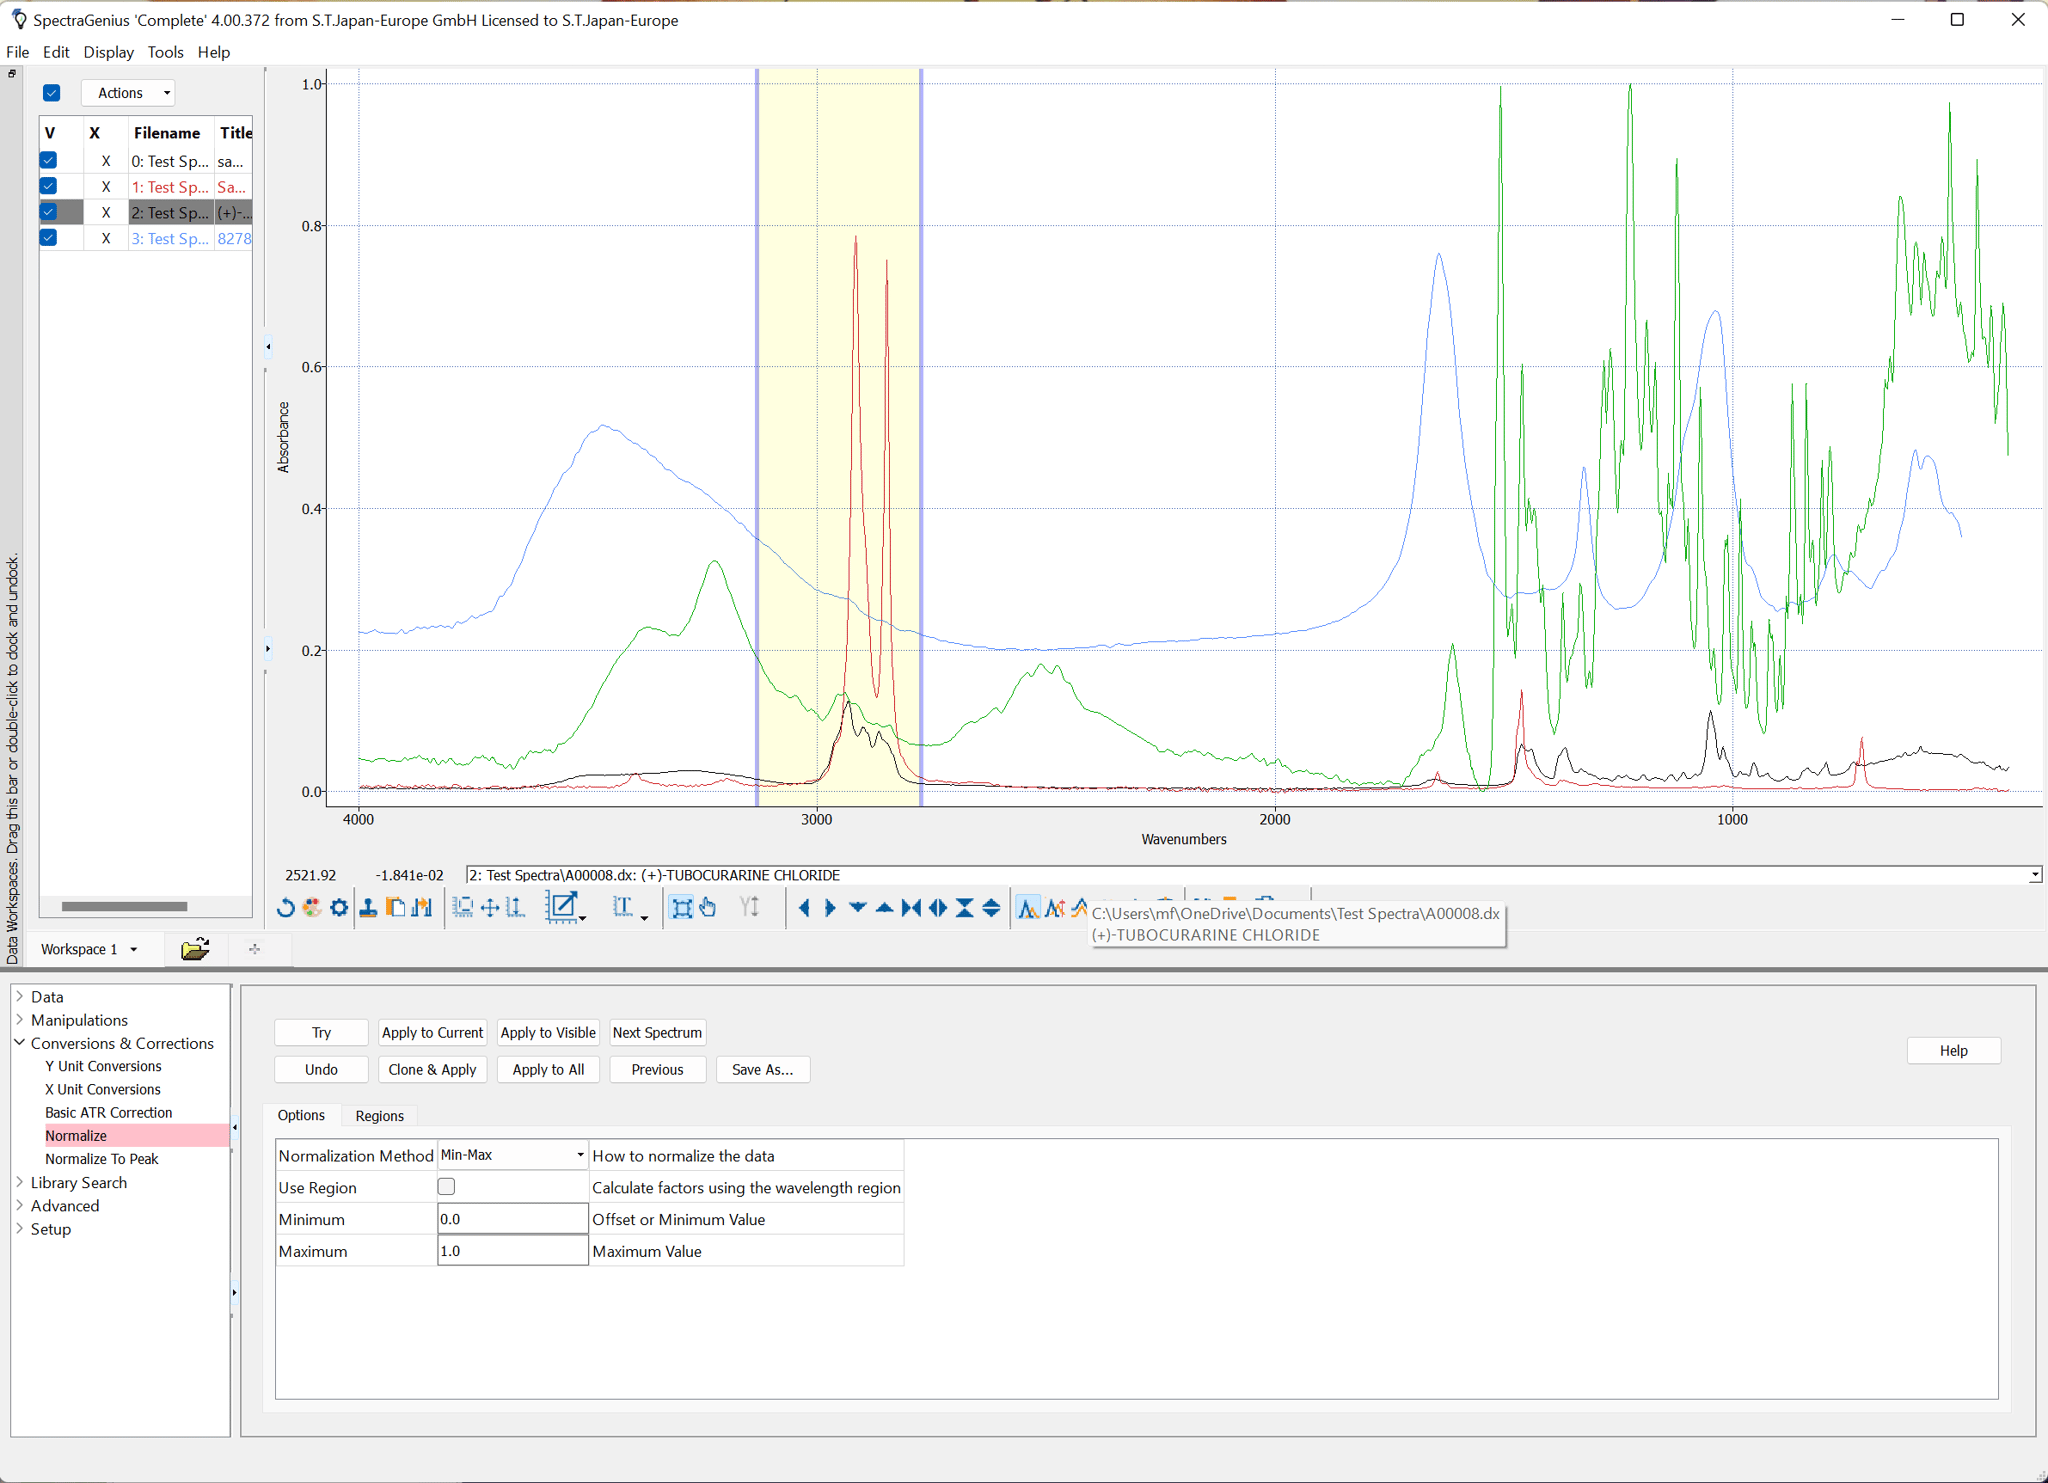Click the left-arrow spectrum navigation icon

pos(807,908)
